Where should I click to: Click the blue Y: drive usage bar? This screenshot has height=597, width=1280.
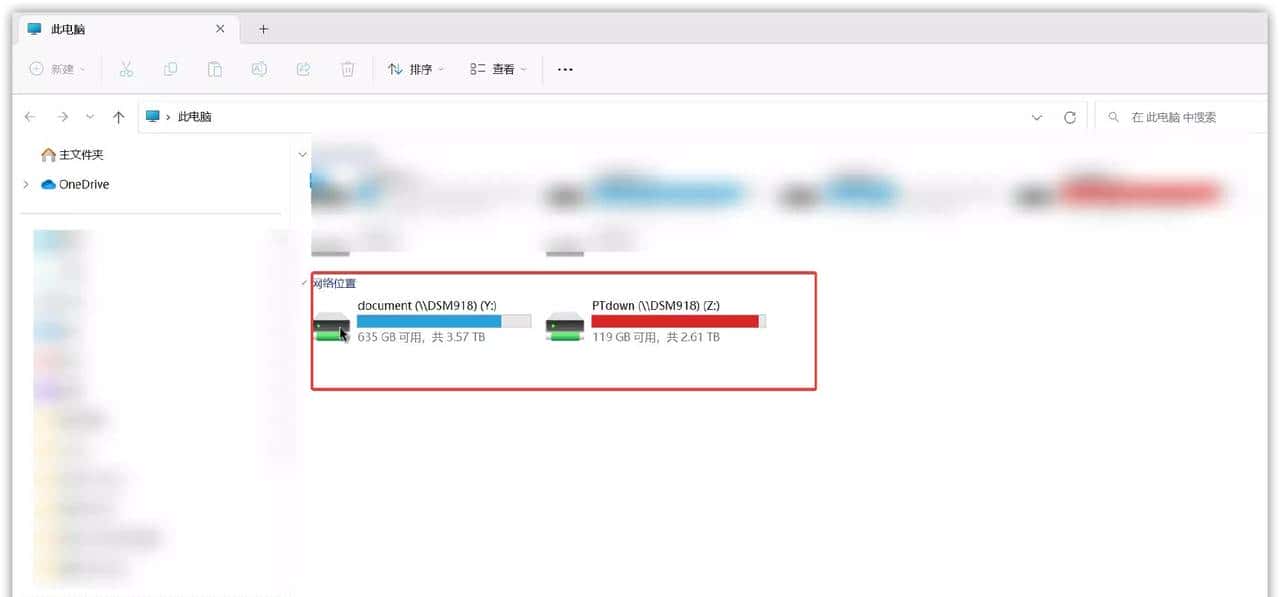click(444, 321)
